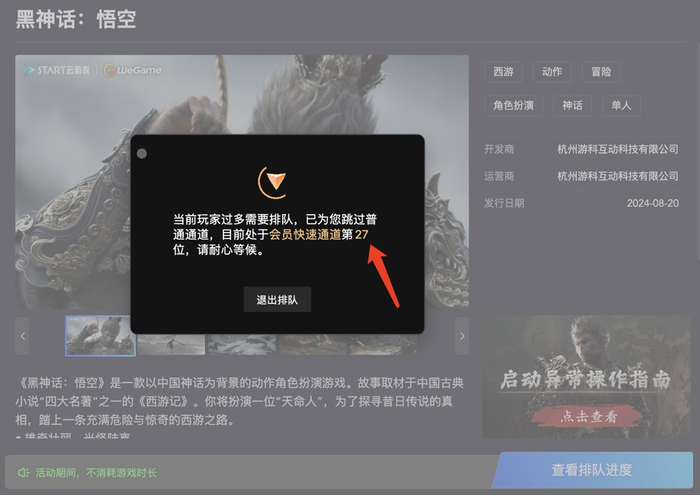Select the second thumbnail with staff figure

point(171,345)
